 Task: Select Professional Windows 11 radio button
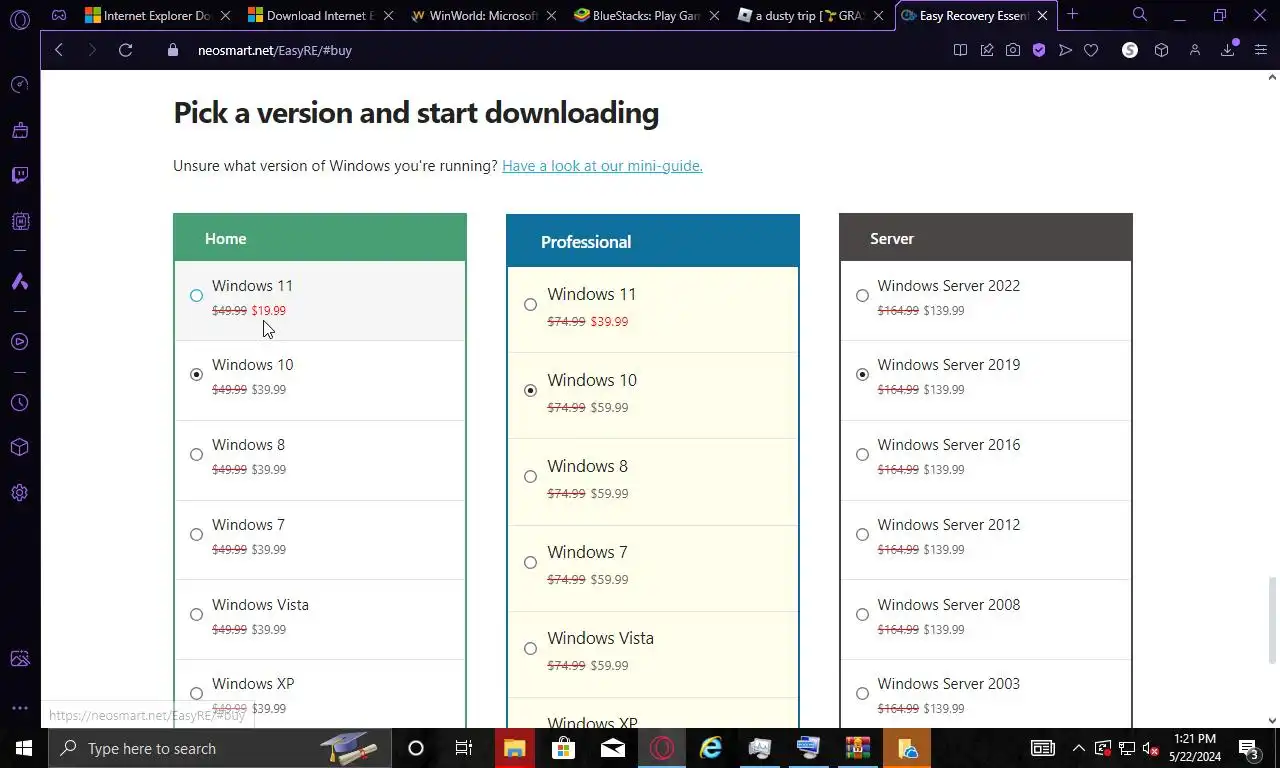coord(530,305)
